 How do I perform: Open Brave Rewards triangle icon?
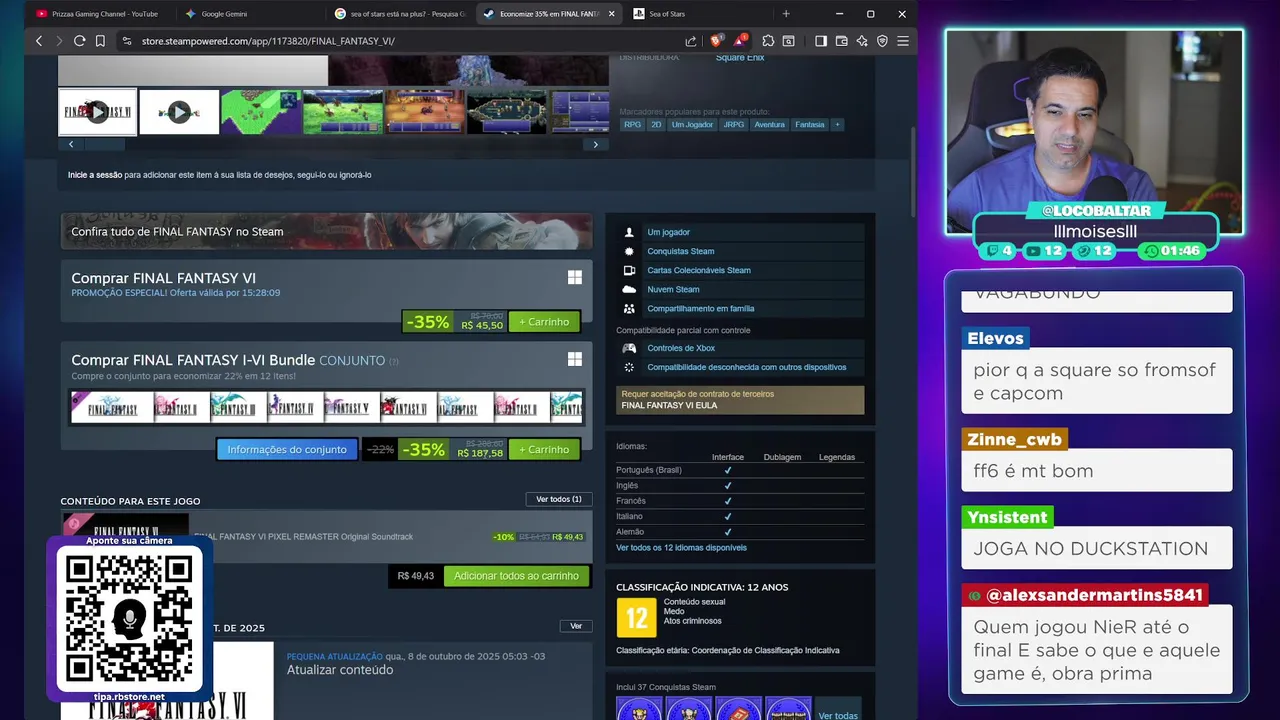click(740, 41)
